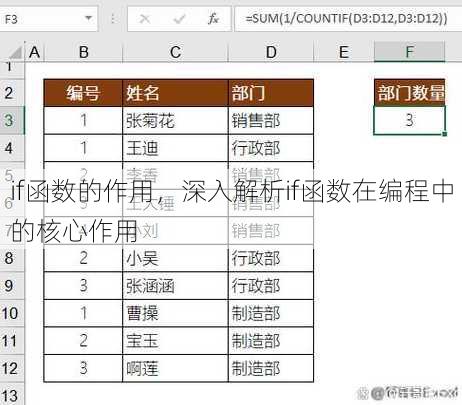
Task: Select column B header
Action: coord(83,52)
